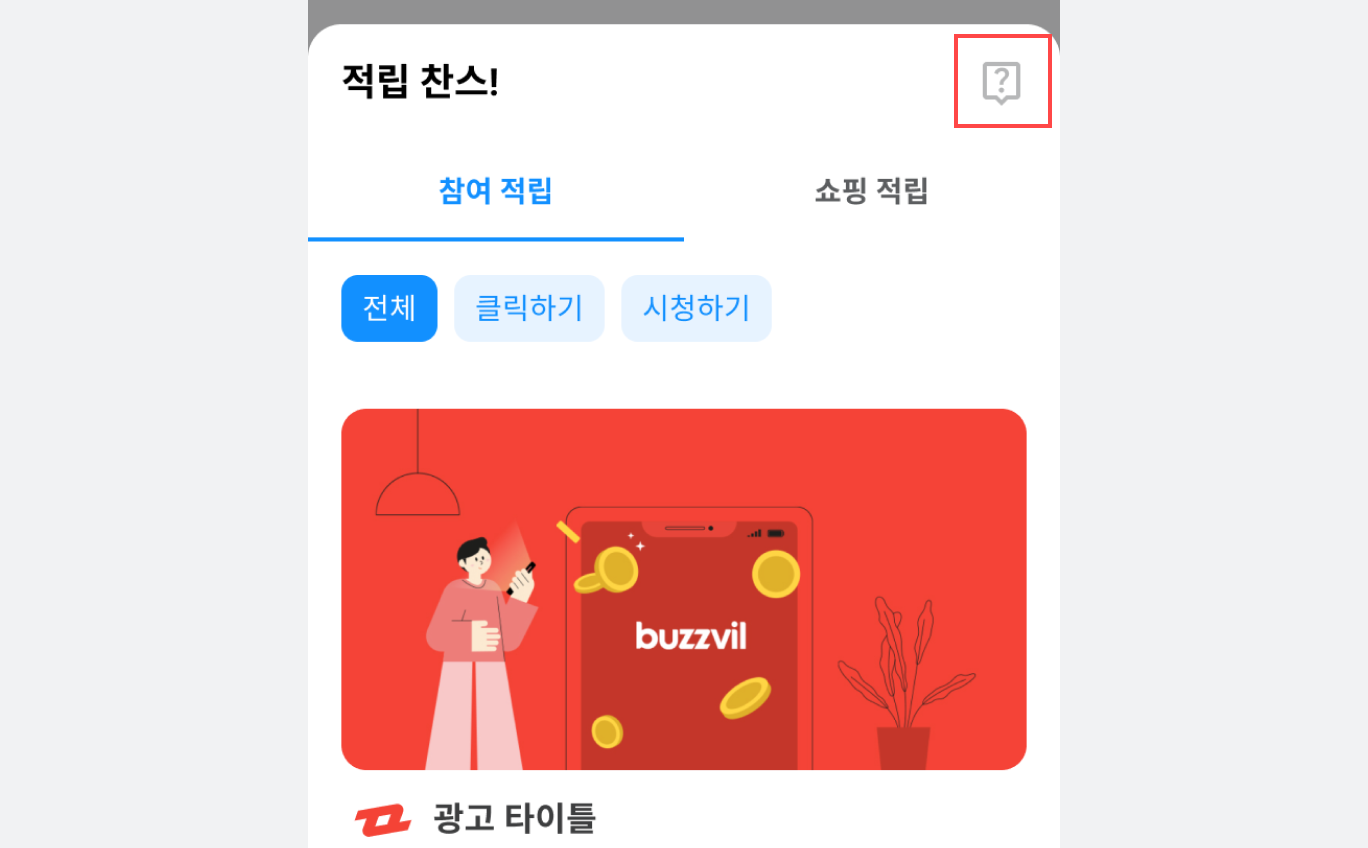This screenshot has width=1368, height=848.
Task: Tap the buzzvil logo text in banner
Action: click(x=691, y=635)
